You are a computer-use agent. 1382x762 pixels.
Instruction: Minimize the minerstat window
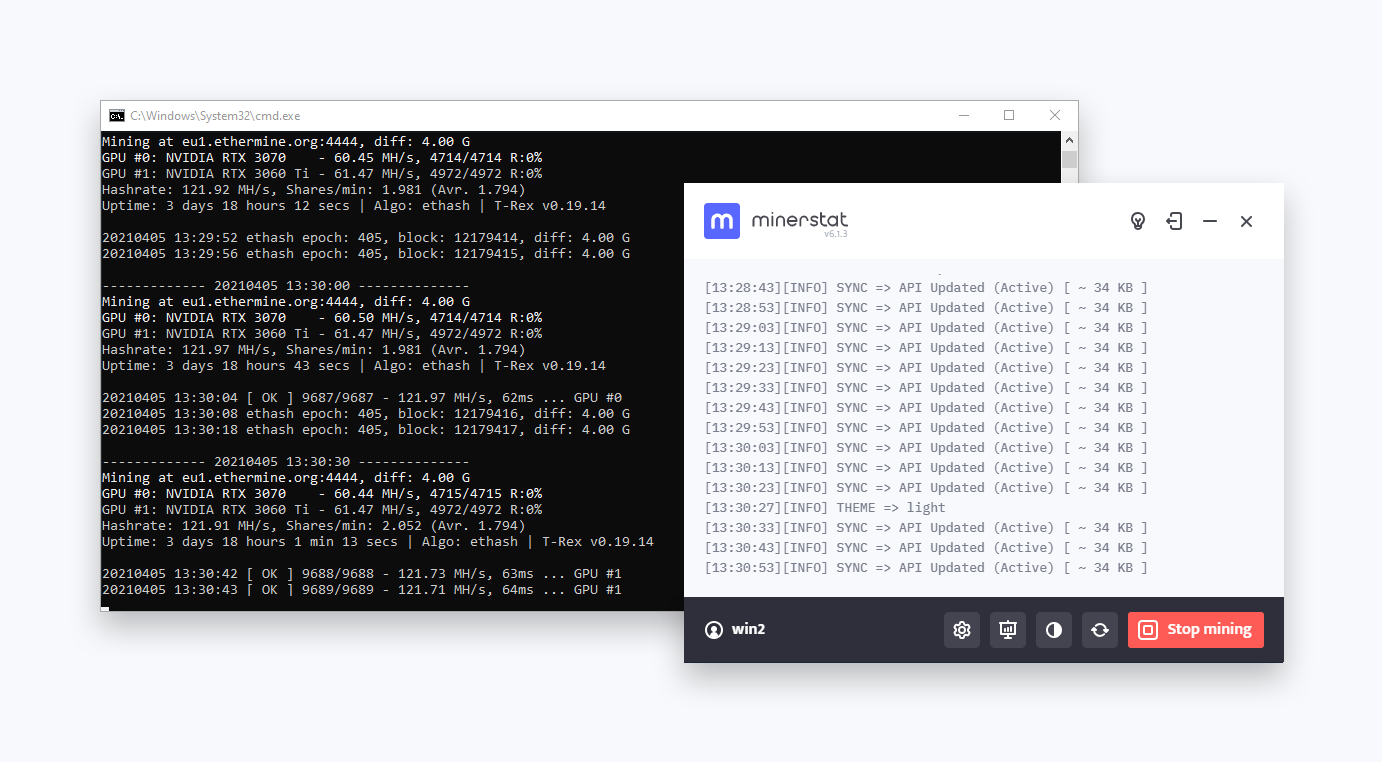point(1210,221)
